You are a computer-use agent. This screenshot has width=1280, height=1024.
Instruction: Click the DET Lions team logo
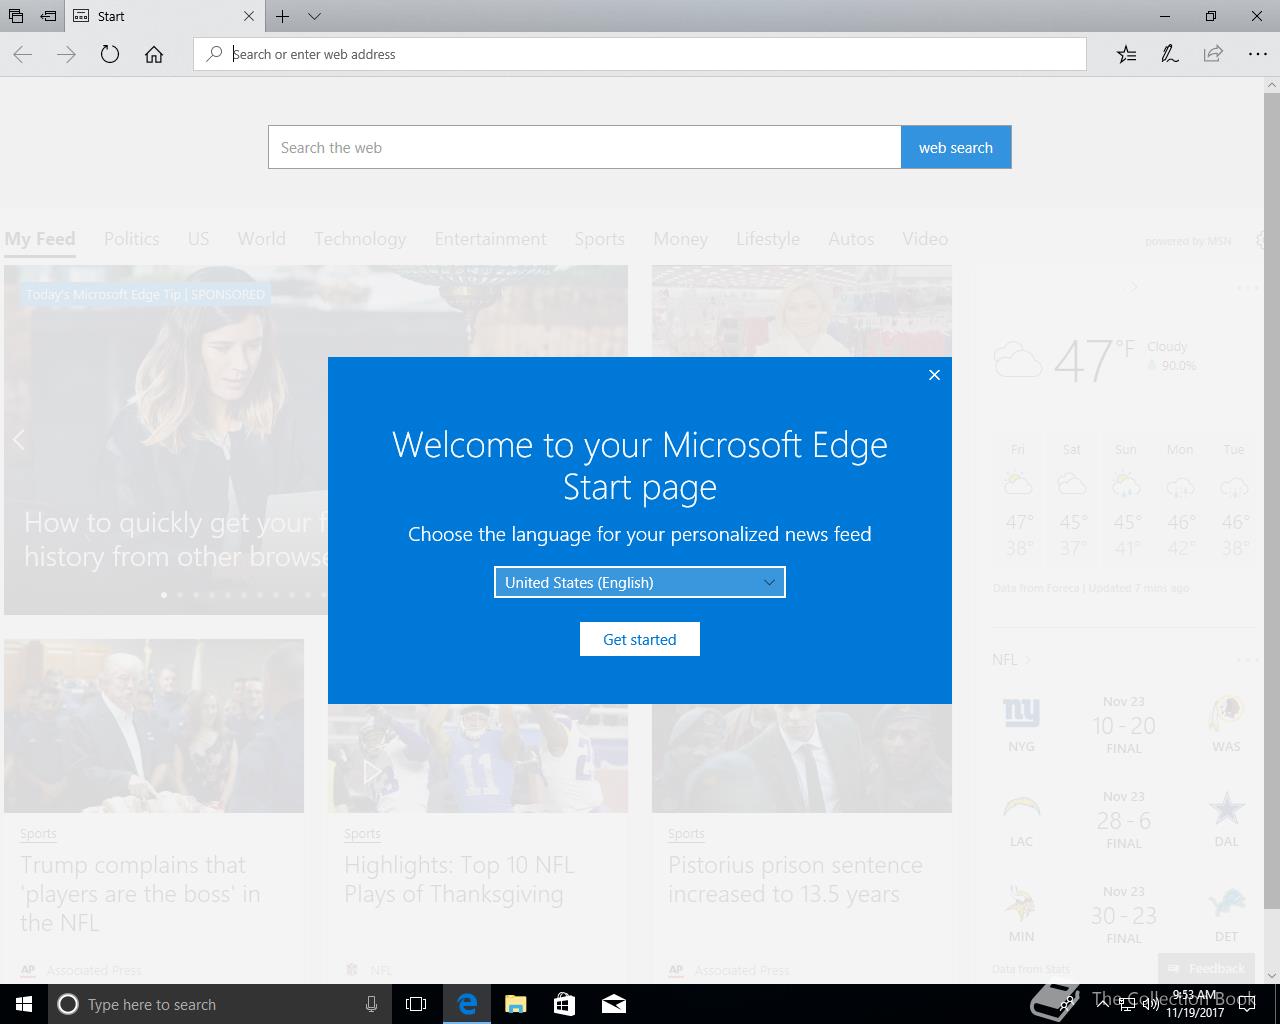pyautogui.click(x=1226, y=902)
